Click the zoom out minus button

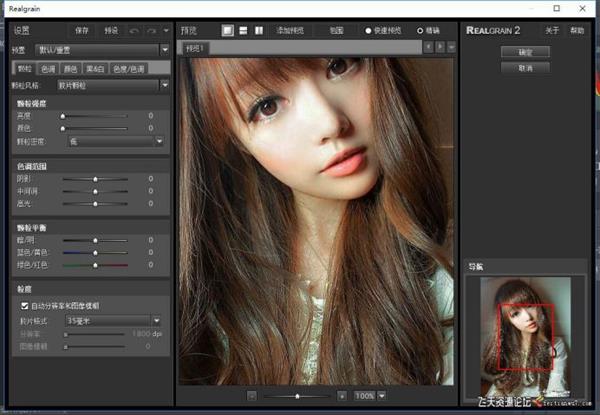pyautogui.click(x=252, y=396)
